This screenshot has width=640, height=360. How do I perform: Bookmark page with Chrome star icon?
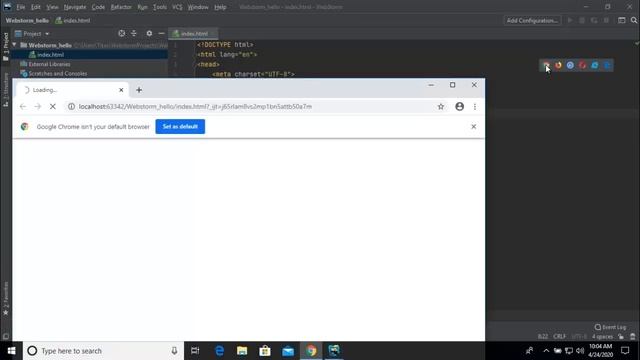tap(440, 107)
